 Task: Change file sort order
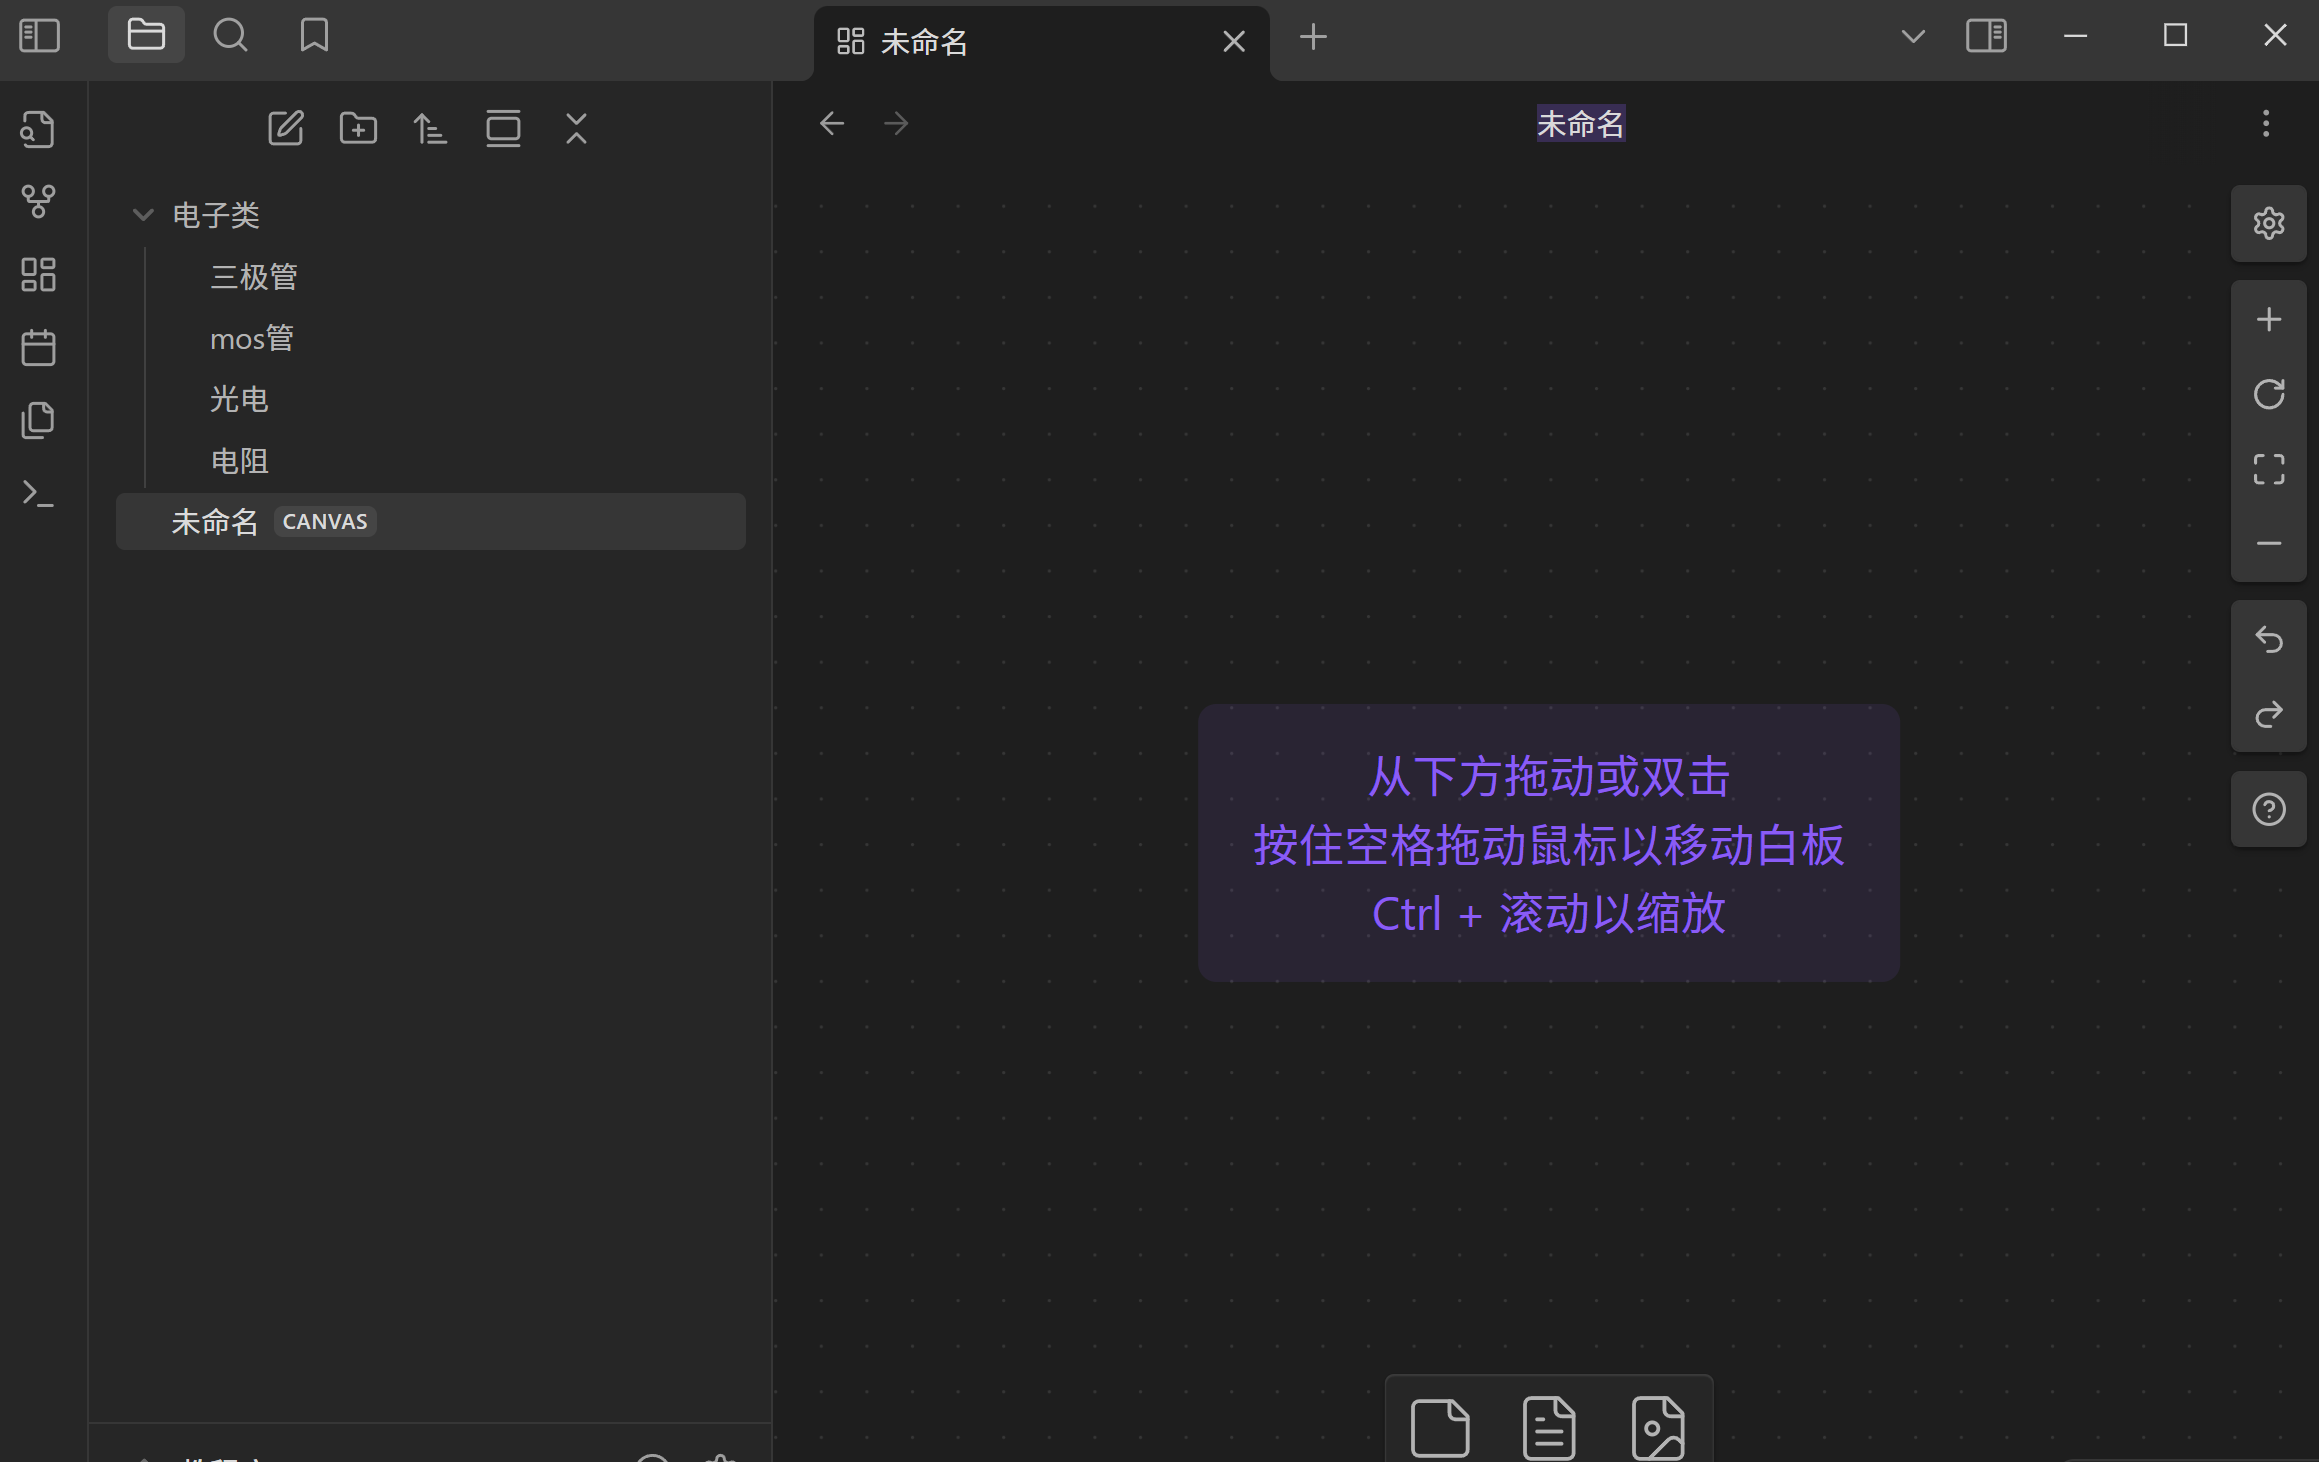click(x=430, y=129)
